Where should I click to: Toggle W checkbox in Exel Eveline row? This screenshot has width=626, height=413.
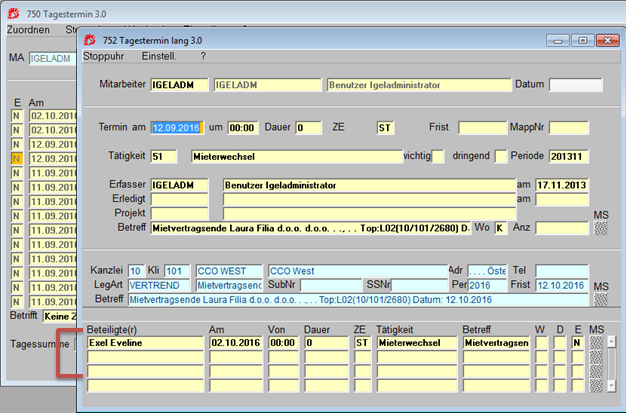point(541,343)
